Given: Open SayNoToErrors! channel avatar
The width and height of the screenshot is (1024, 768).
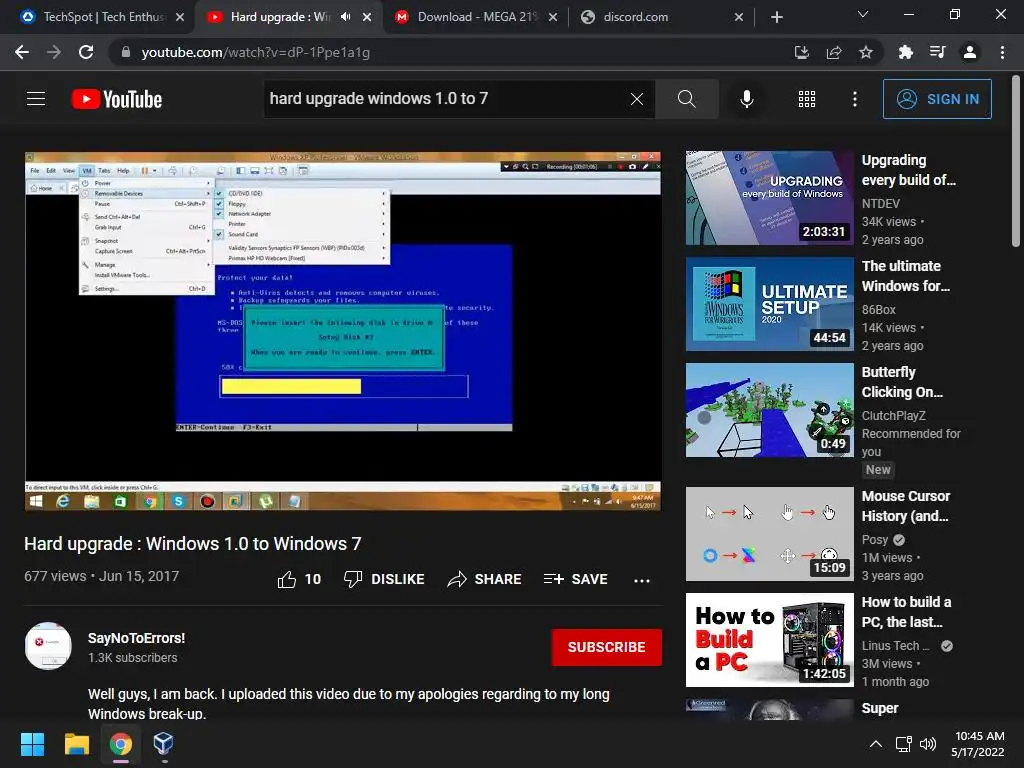Looking at the screenshot, I should [48, 646].
